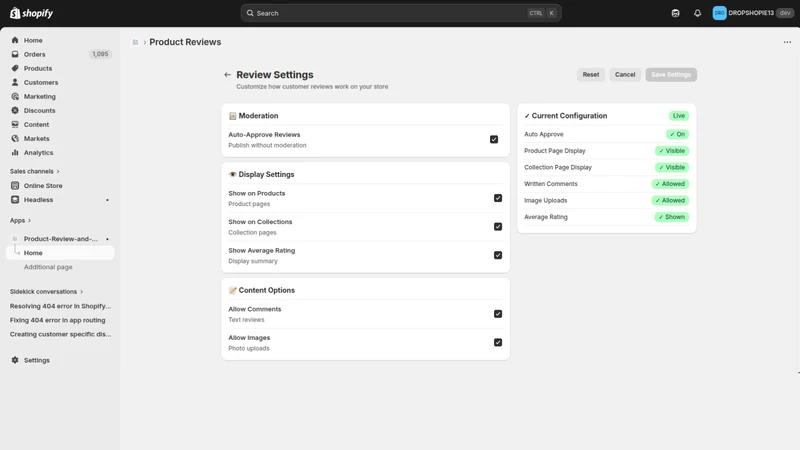Open the Home sidebar icon
Screen dimensions: 800x450
15,40
